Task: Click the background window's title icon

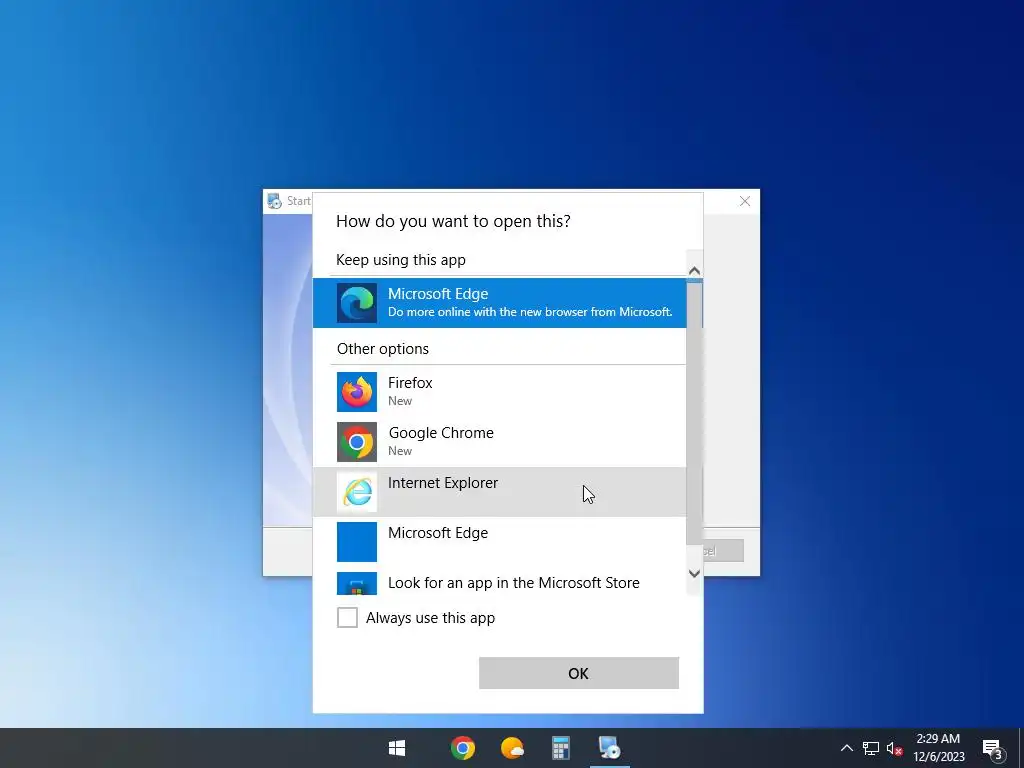Action: [274, 201]
